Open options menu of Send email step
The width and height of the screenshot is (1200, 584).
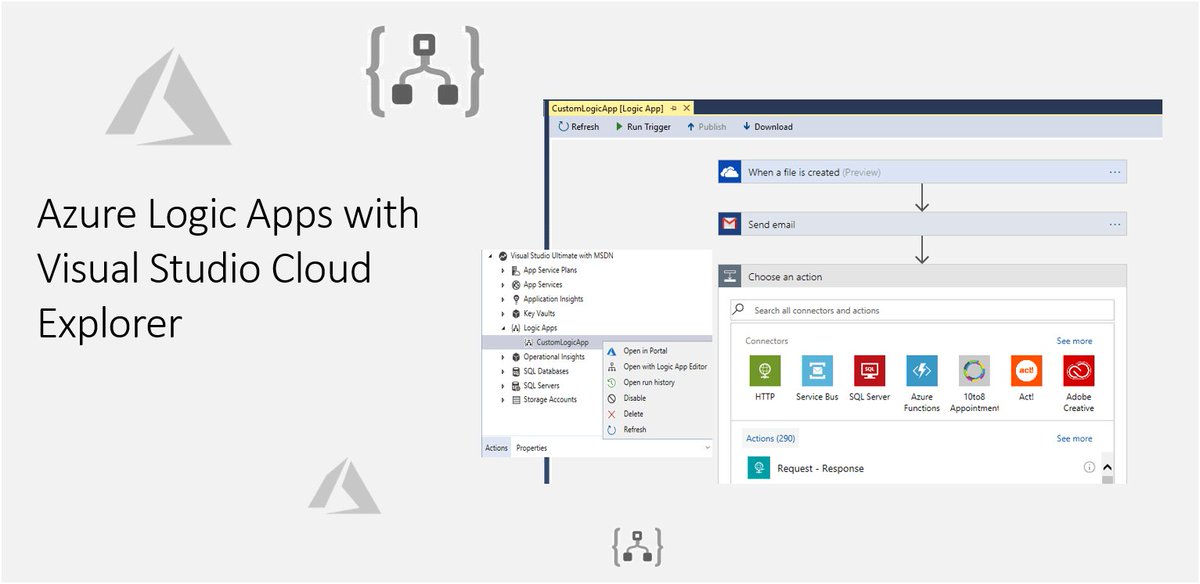tap(1115, 224)
